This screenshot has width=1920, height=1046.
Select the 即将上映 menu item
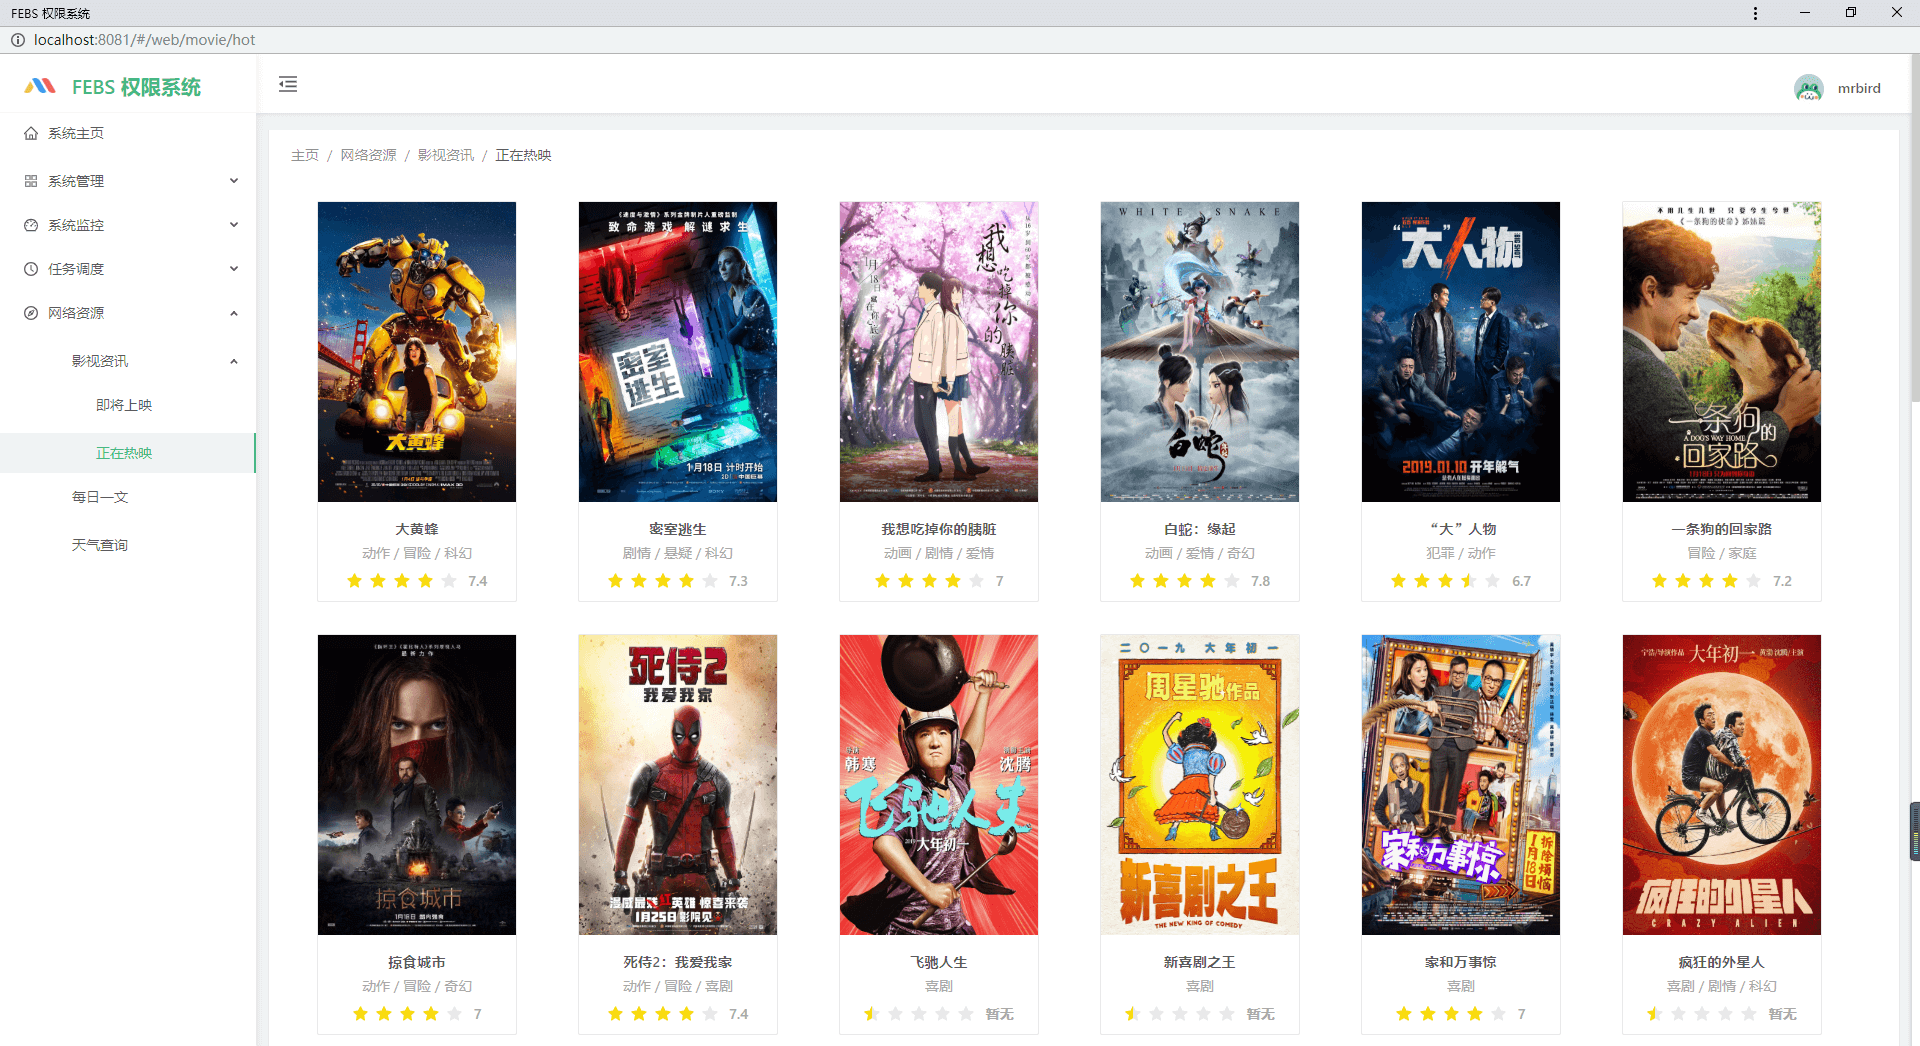point(128,405)
